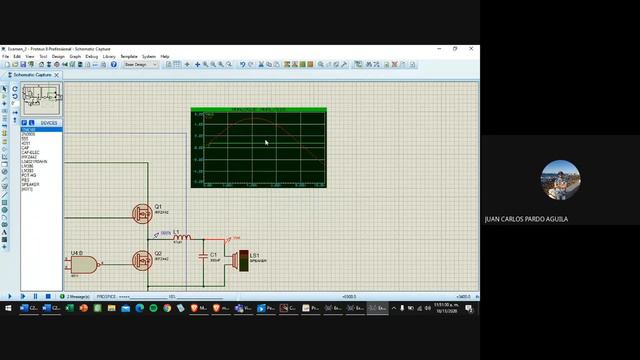Click the Redo toolbar icon
Viewport: 640px width, 360px height.
(x=251, y=64)
